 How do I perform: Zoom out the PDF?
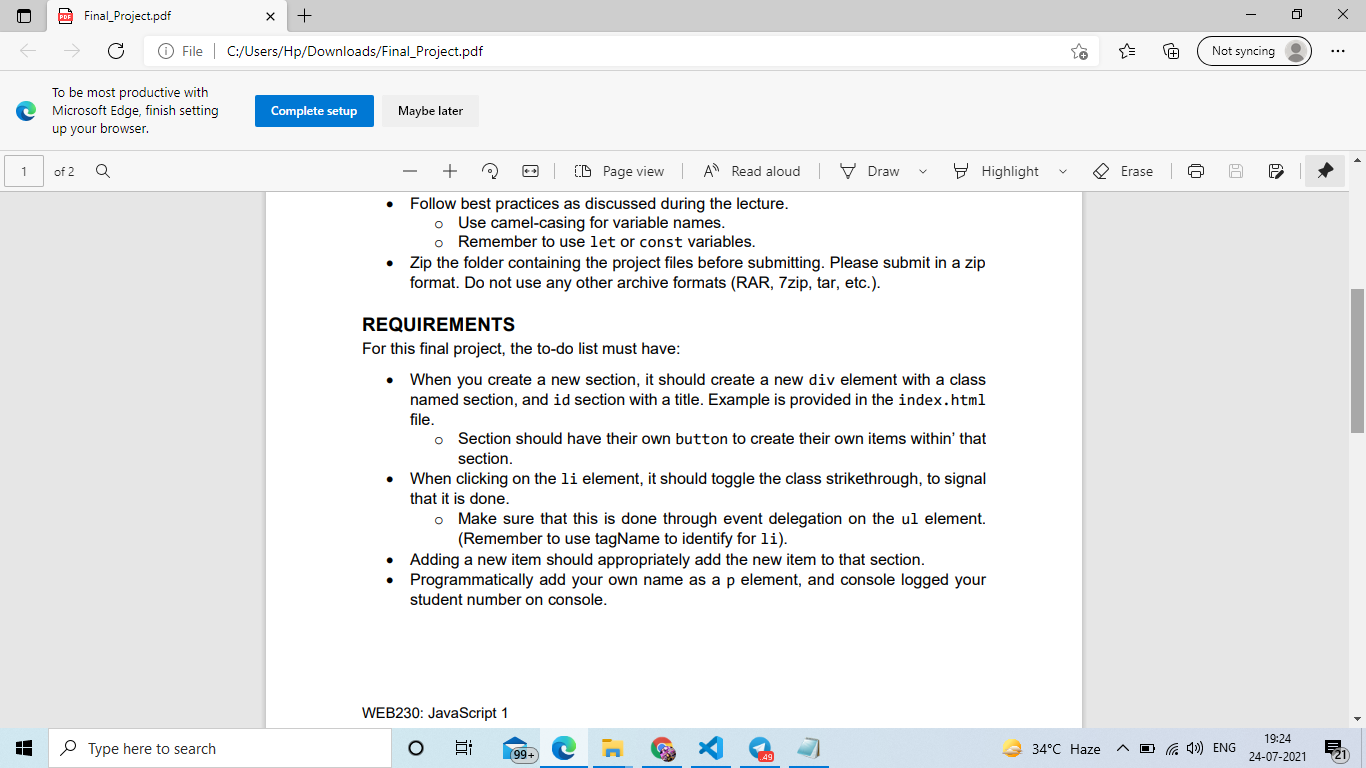point(410,171)
